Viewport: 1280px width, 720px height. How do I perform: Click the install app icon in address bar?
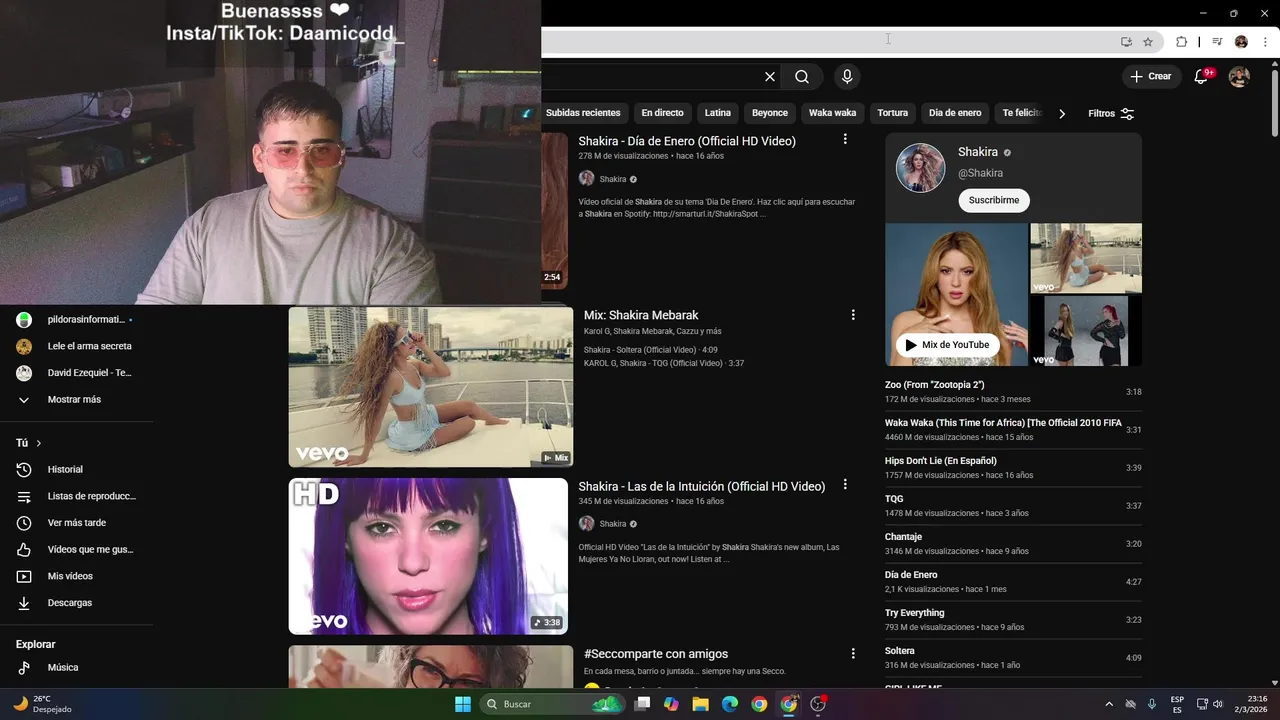1126,42
